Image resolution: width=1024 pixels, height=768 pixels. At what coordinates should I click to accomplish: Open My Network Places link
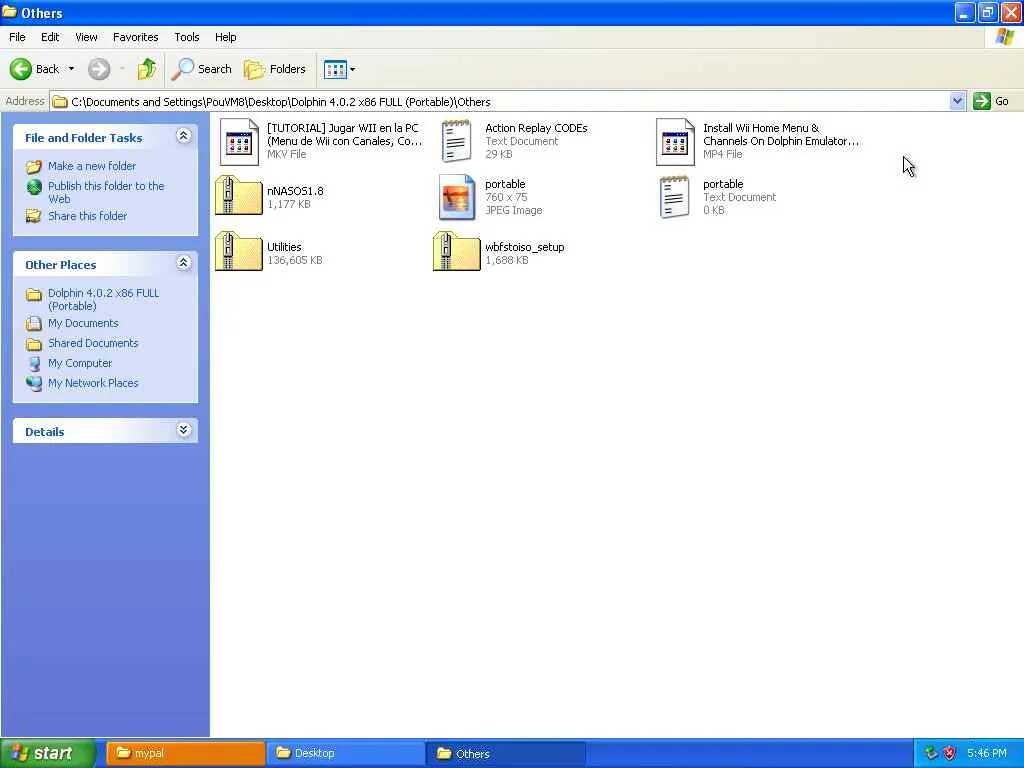pos(93,383)
